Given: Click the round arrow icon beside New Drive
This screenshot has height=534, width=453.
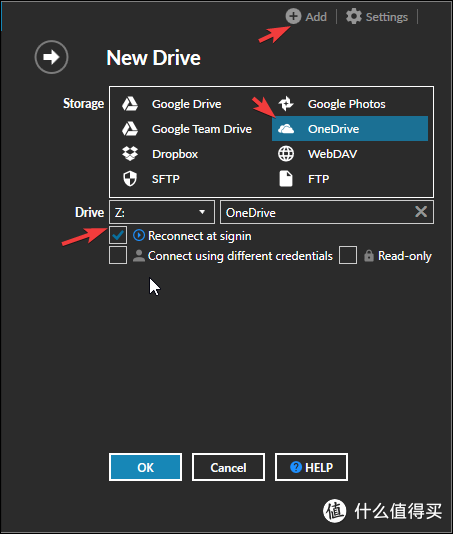Looking at the screenshot, I should pyautogui.click(x=51, y=57).
